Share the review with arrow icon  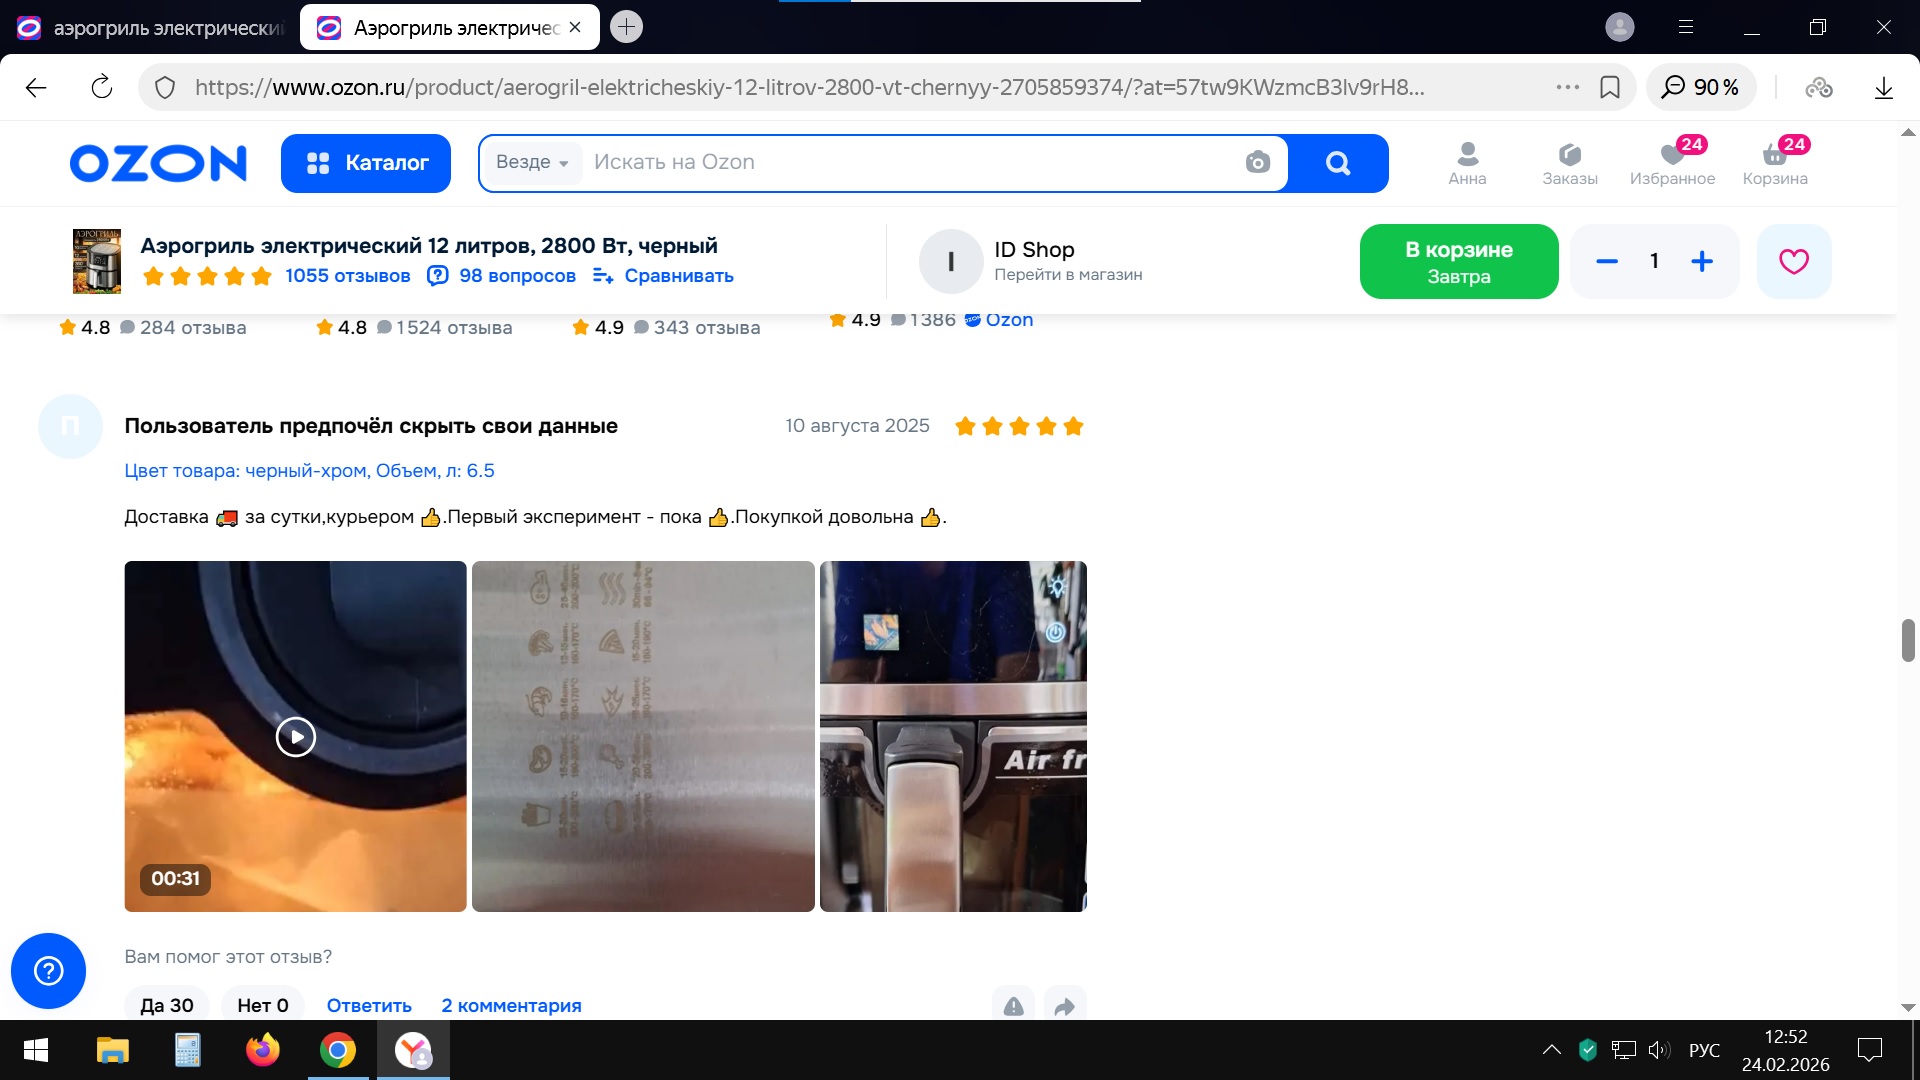point(1064,1005)
